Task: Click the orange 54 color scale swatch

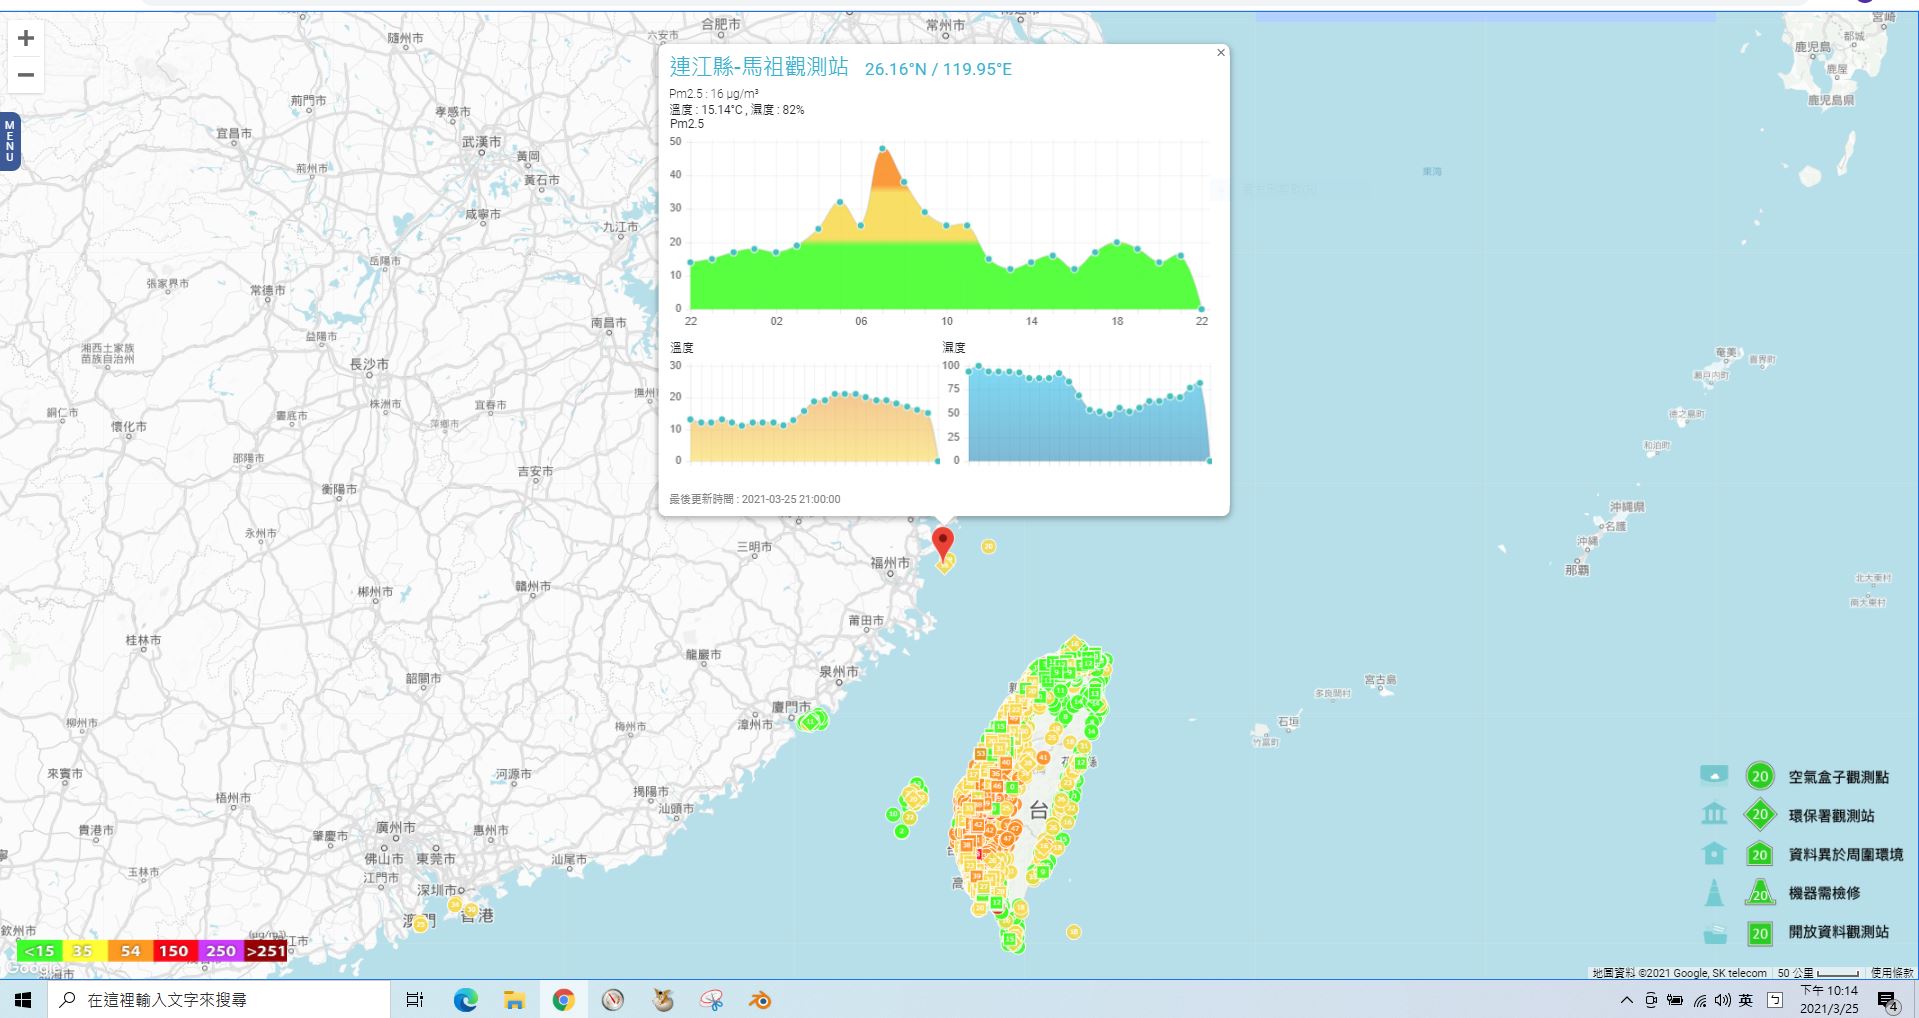Action: coord(130,951)
